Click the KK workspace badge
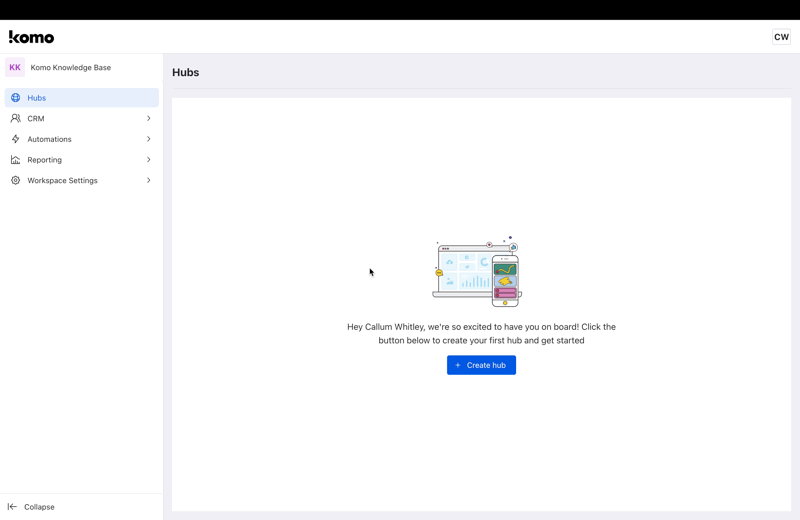The height and width of the screenshot is (520, 800). point(15,68)
